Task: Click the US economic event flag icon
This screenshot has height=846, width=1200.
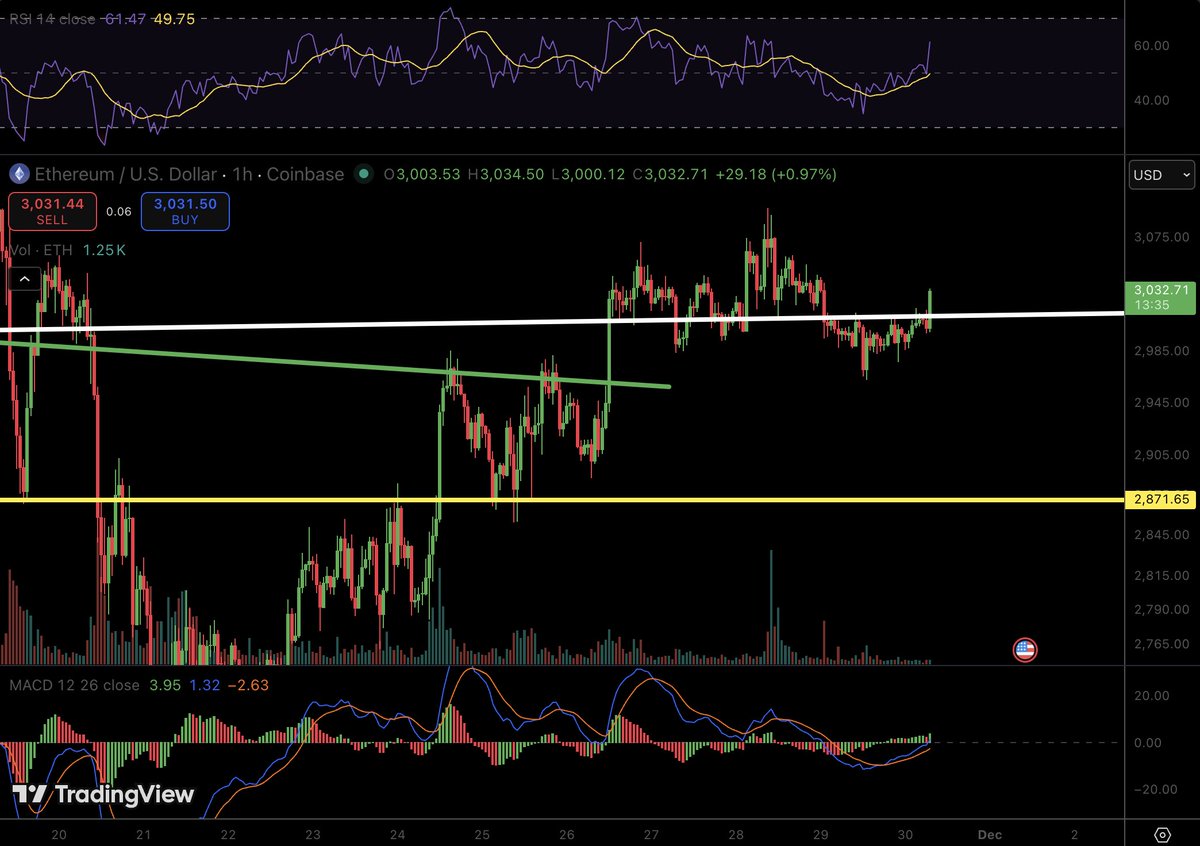Action: 1024,650
